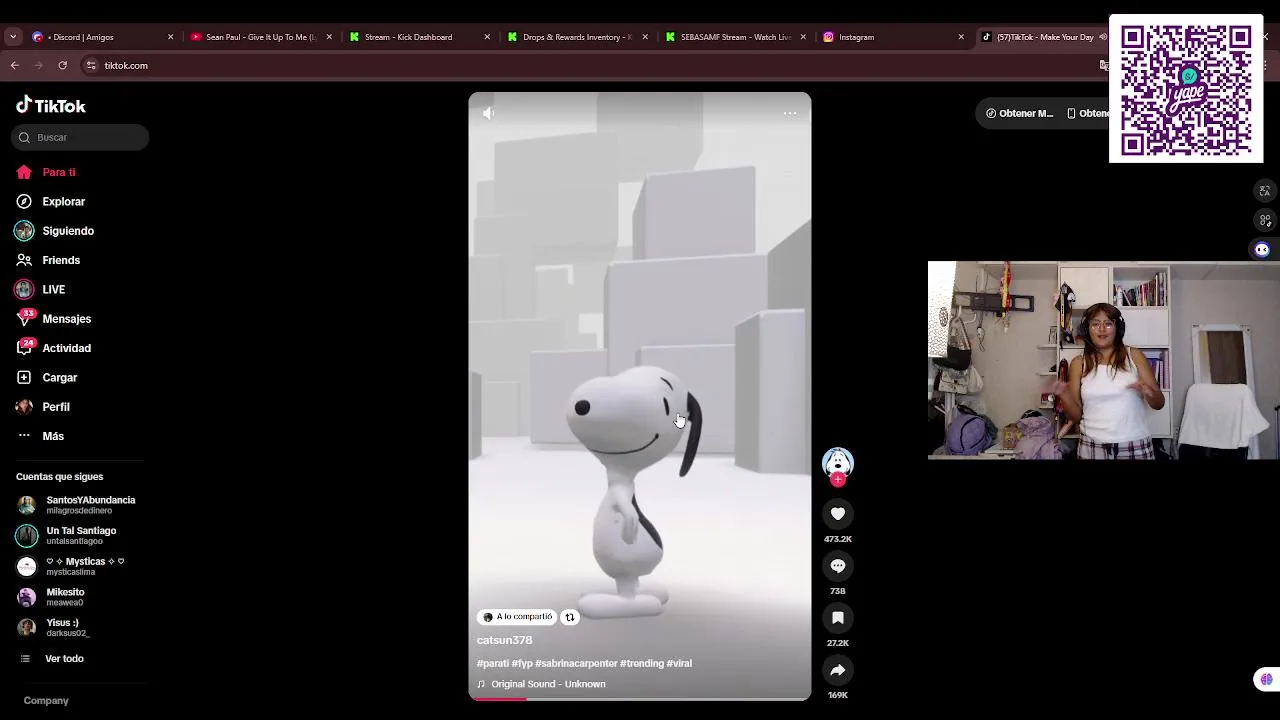
Task: Open video three-dots options menu
Action: (x=790, y=113)
